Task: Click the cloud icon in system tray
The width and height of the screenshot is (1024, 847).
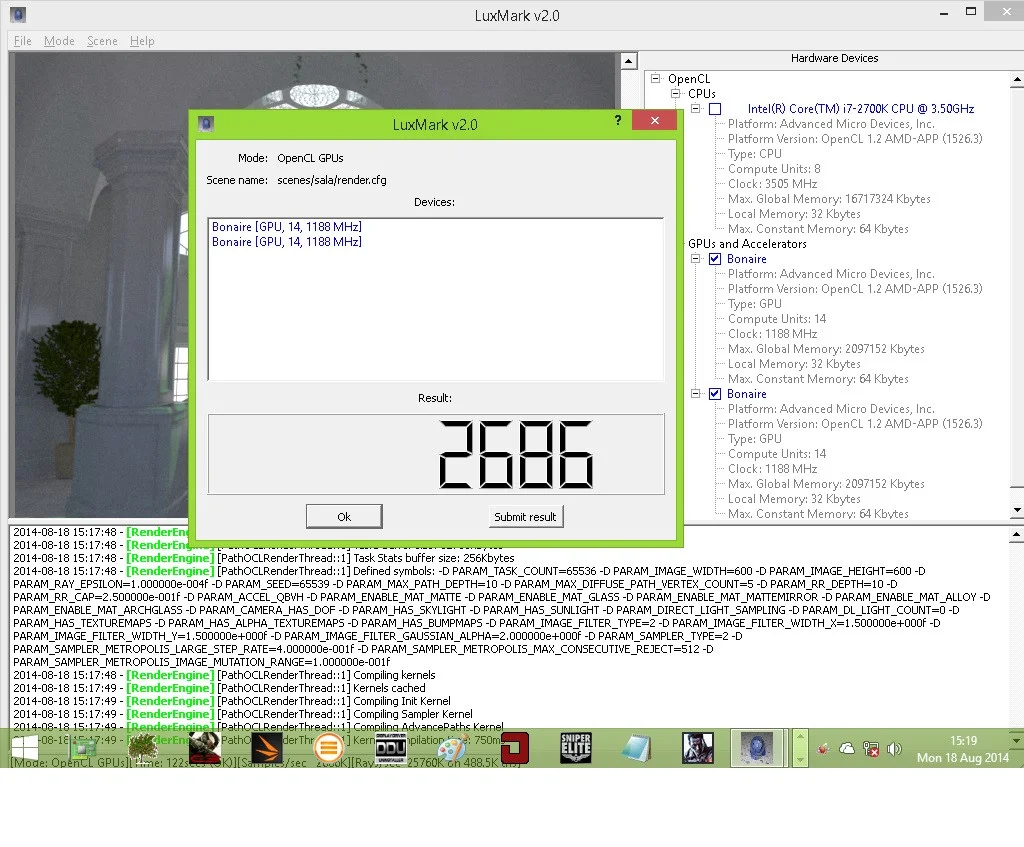Action: click(847, 748)
